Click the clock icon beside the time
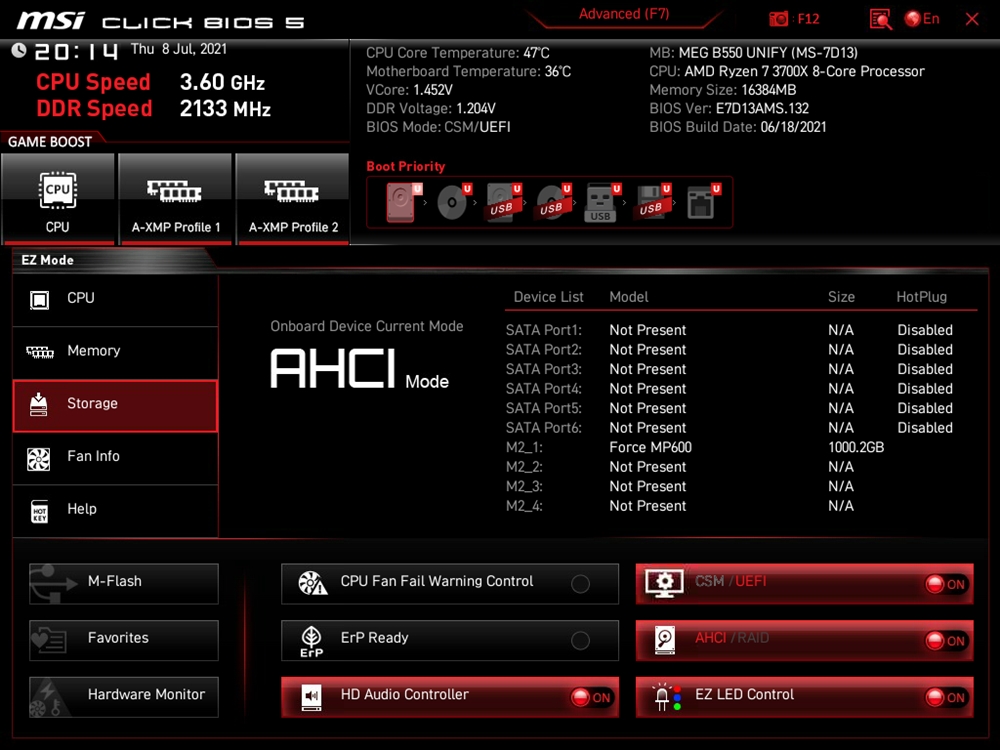Image resolution: width=1000 pixels, height=750 pixels. tap(18, 50)
